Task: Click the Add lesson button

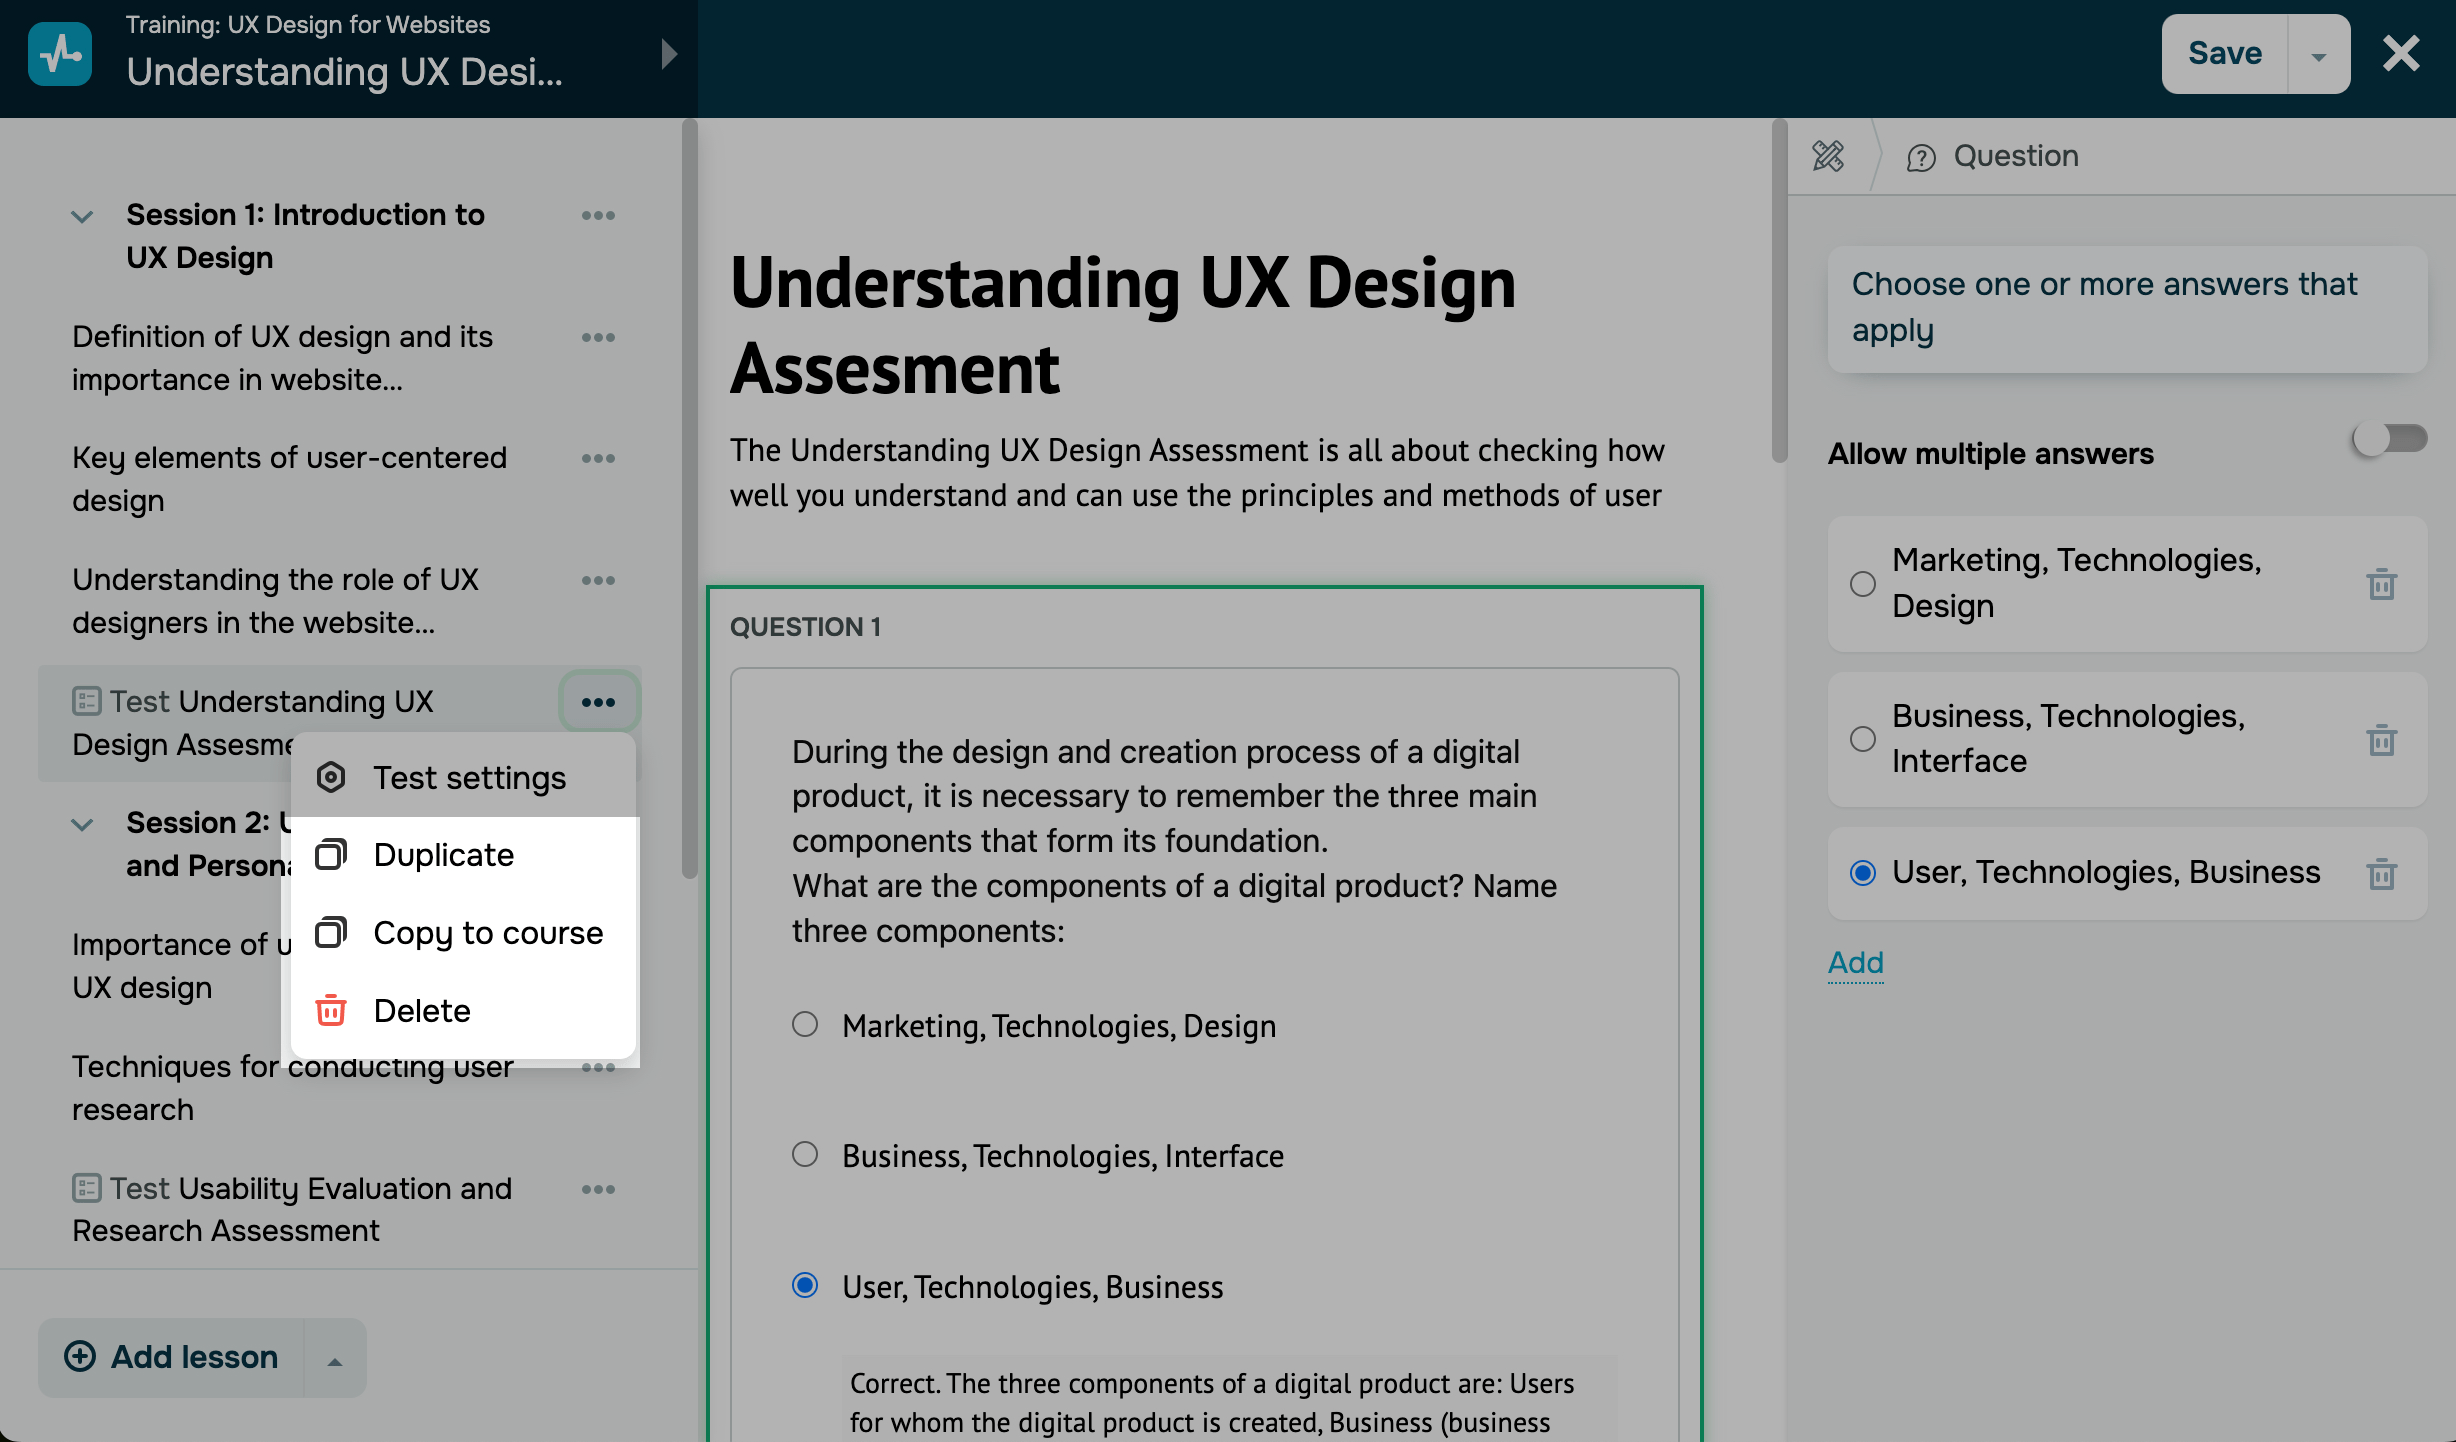Action: tap(171, 1358)
